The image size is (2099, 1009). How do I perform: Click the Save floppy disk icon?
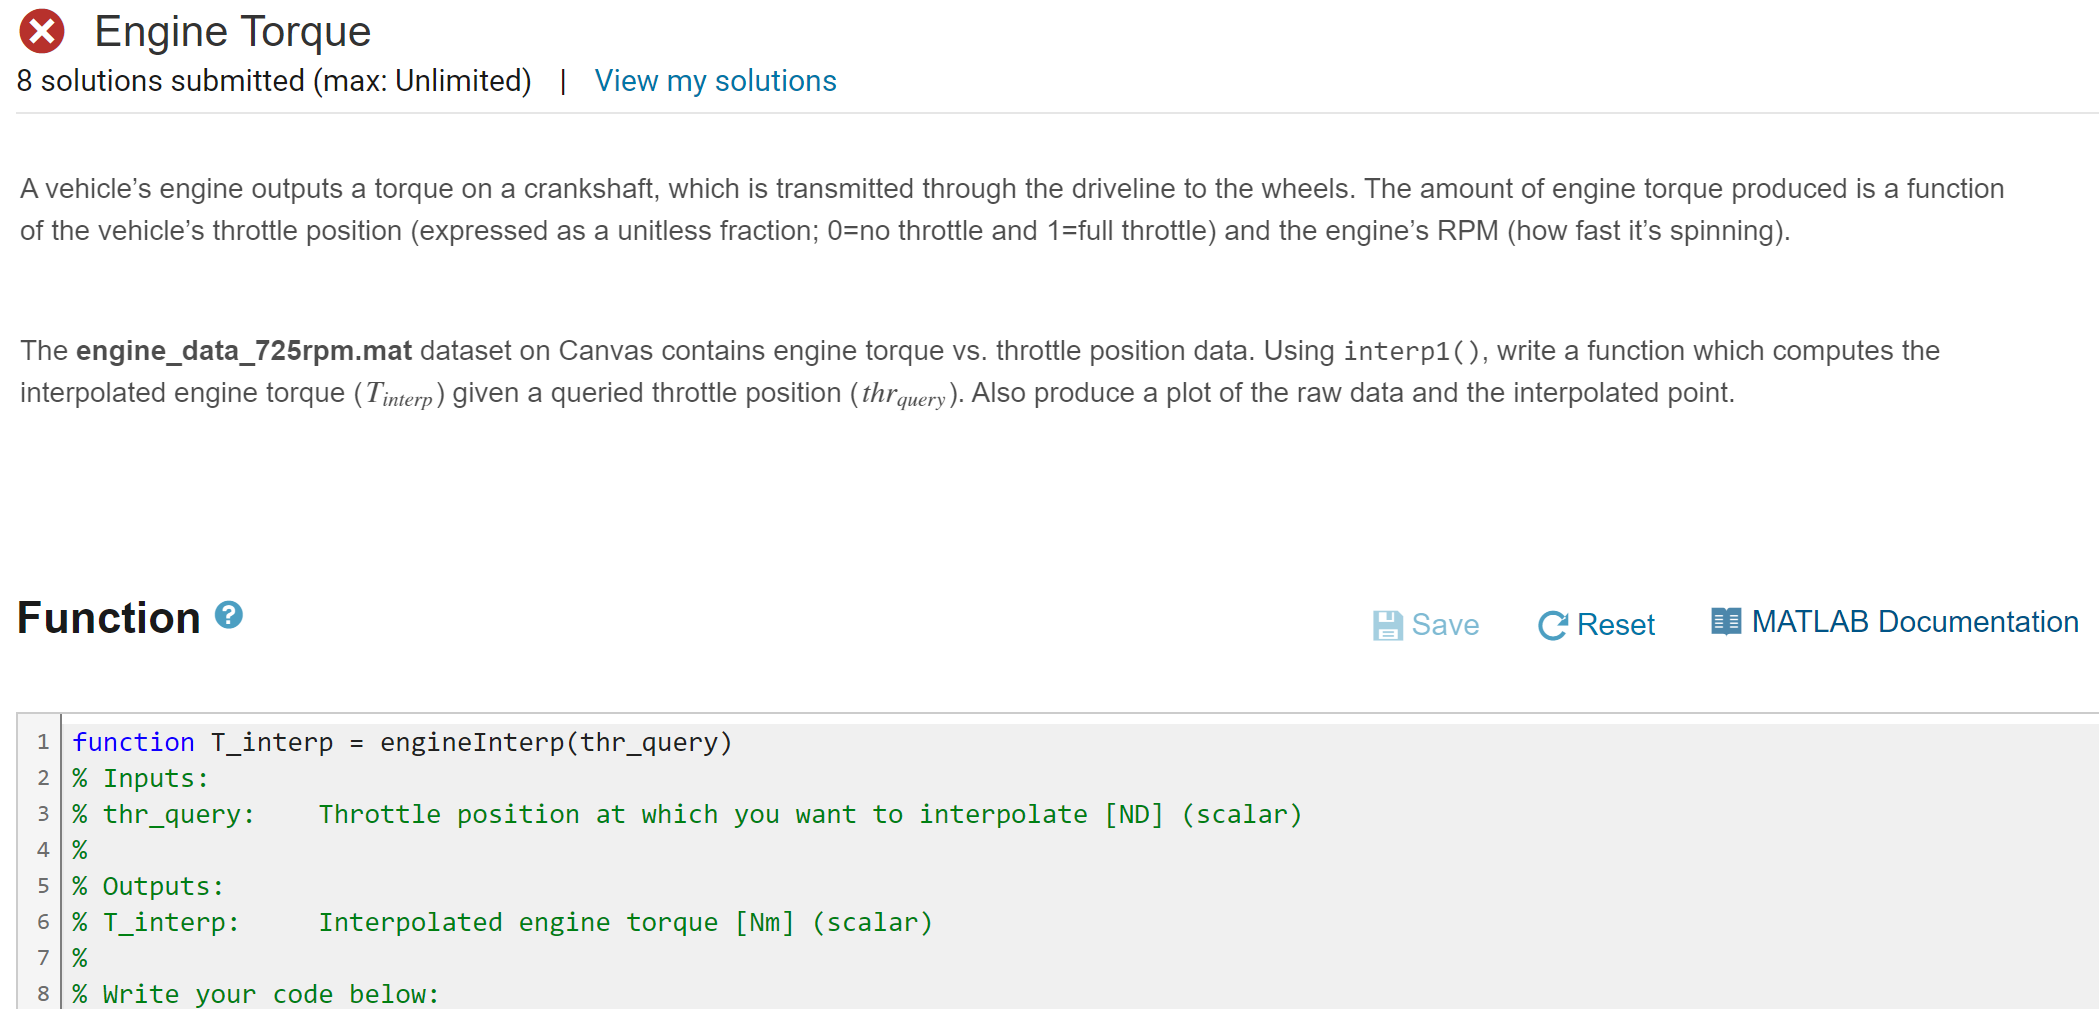pos(1387,625)
